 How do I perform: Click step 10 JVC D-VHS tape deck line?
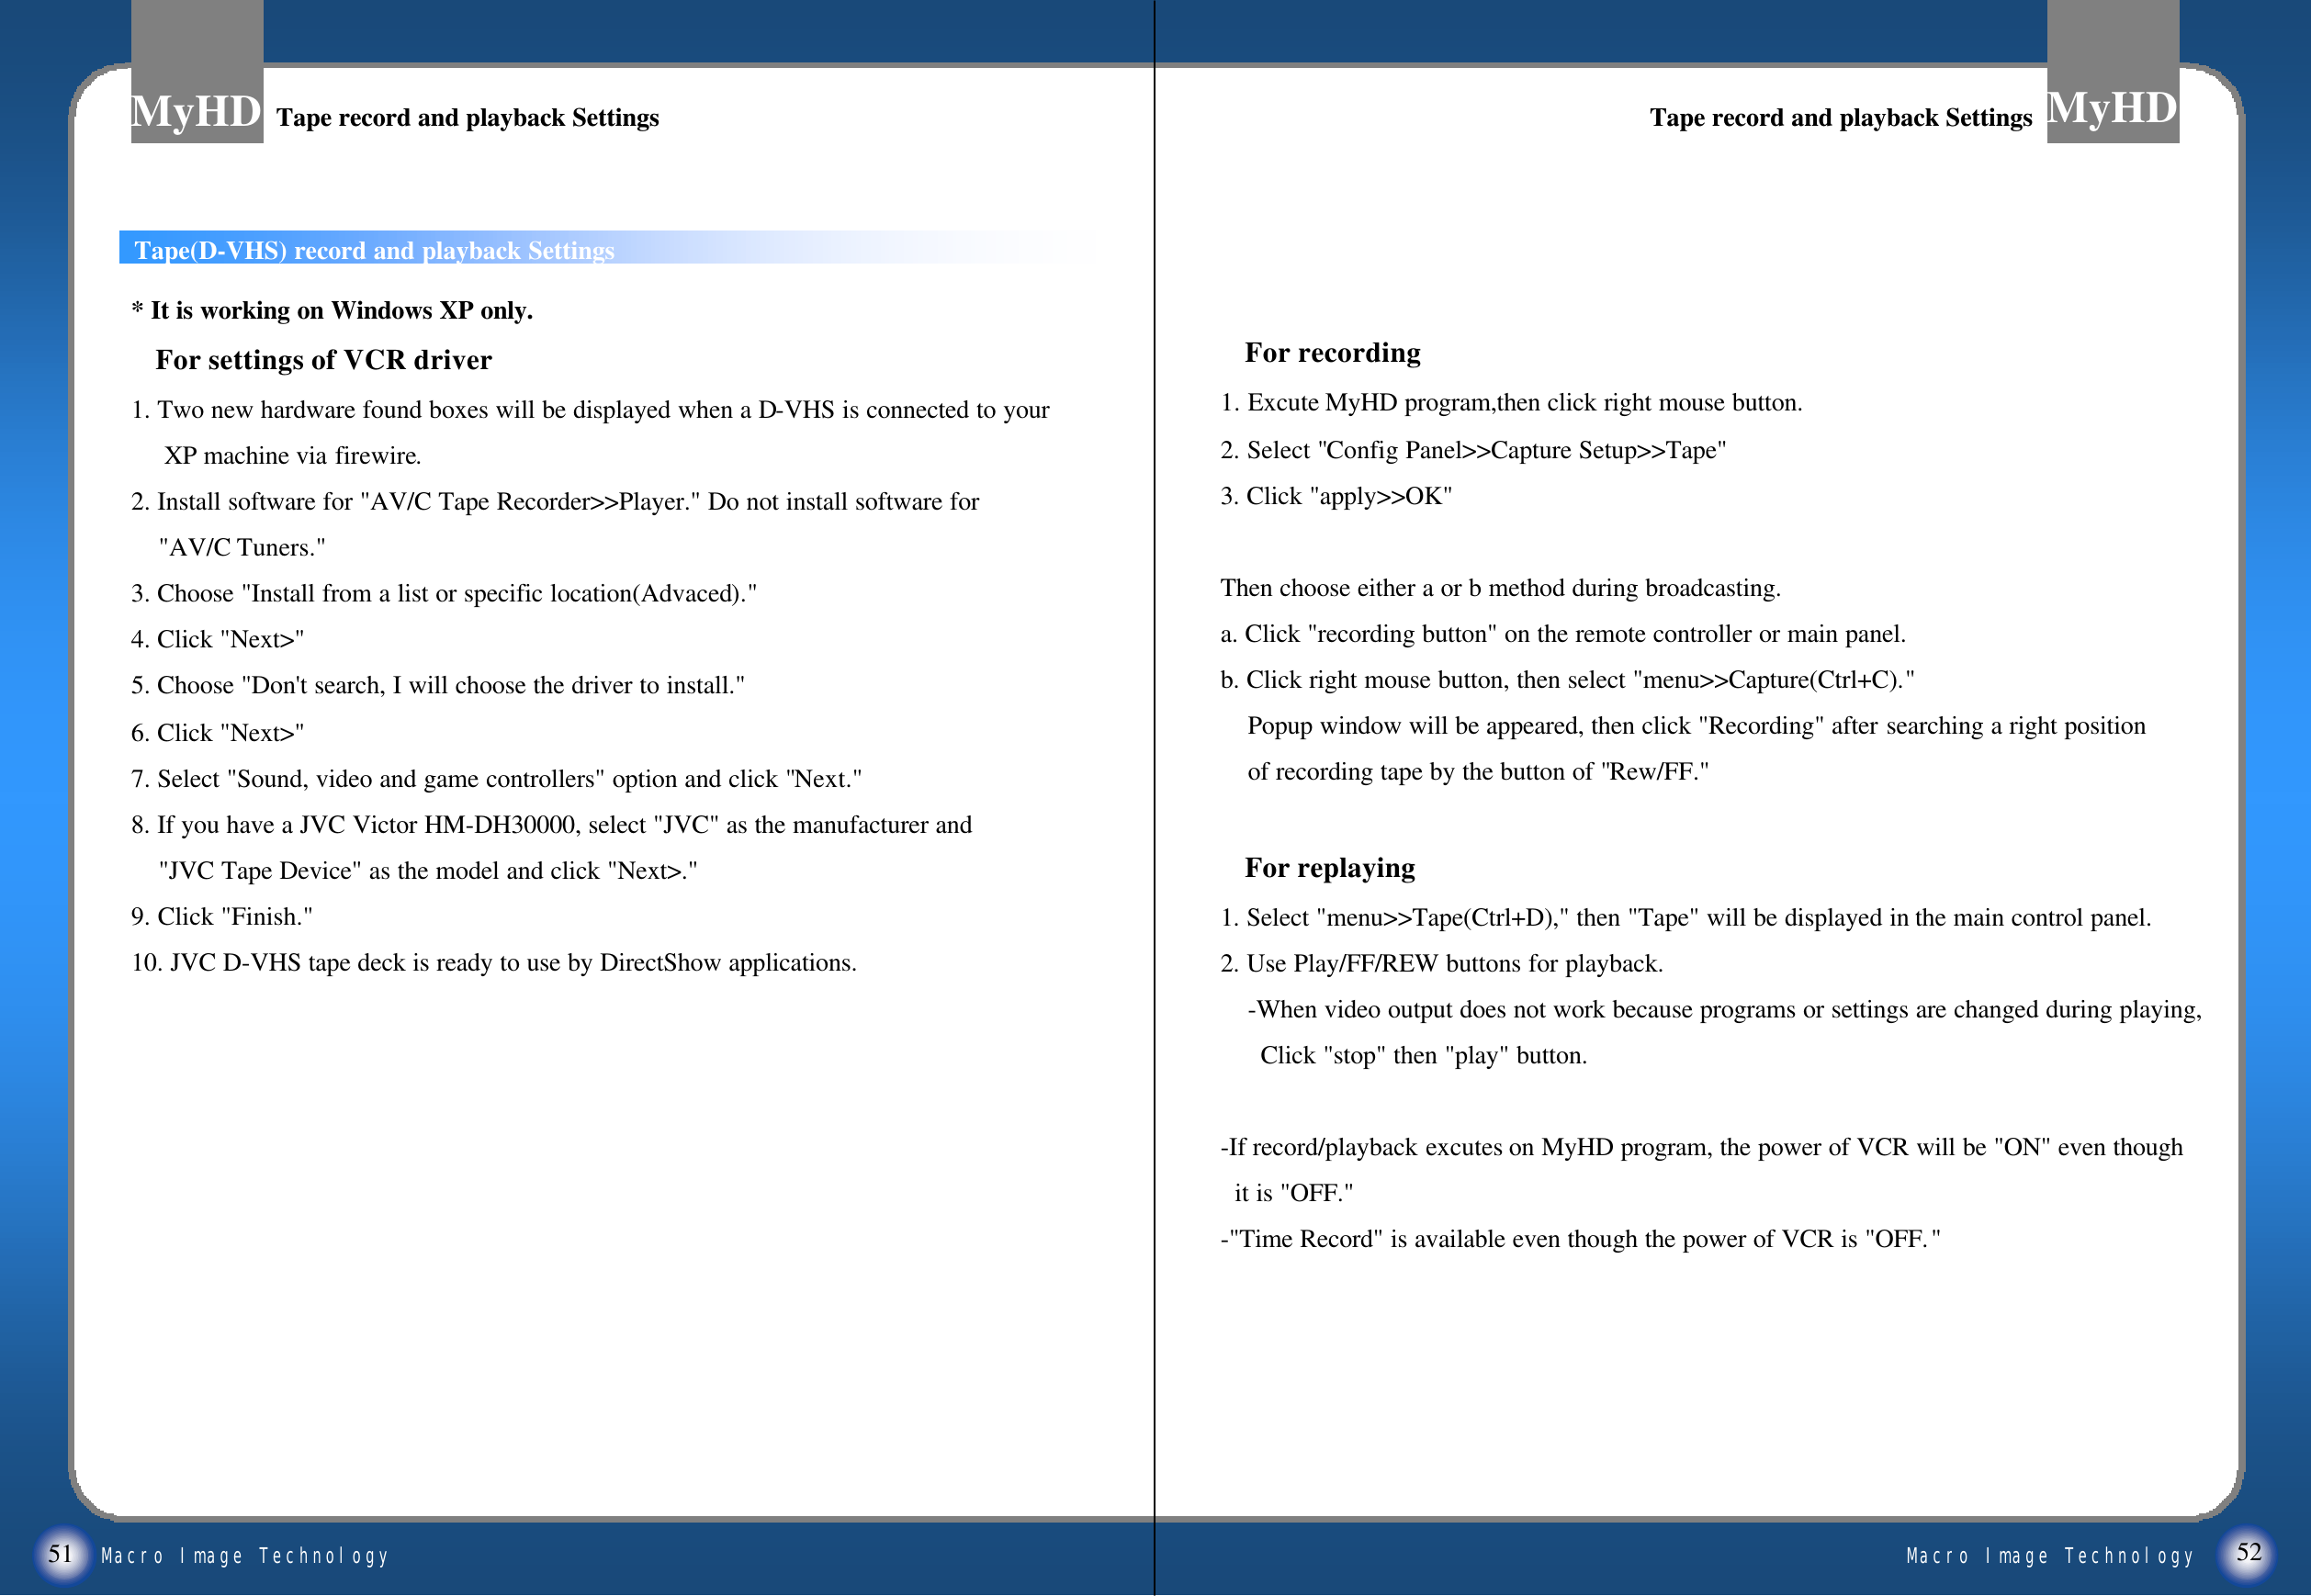pyautogui.click(x=494, y=963)
